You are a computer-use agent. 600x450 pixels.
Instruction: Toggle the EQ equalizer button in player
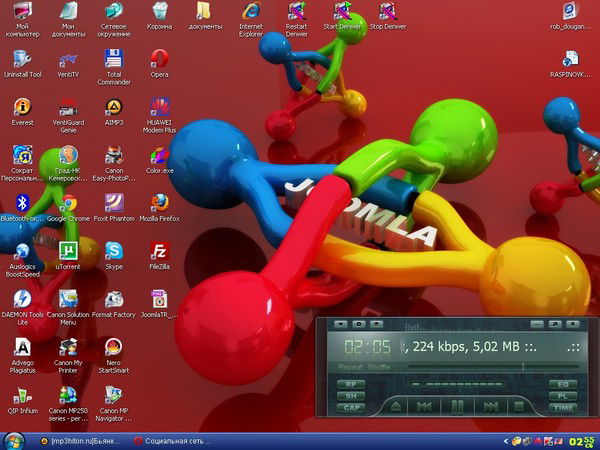click(x=562, y=384)
